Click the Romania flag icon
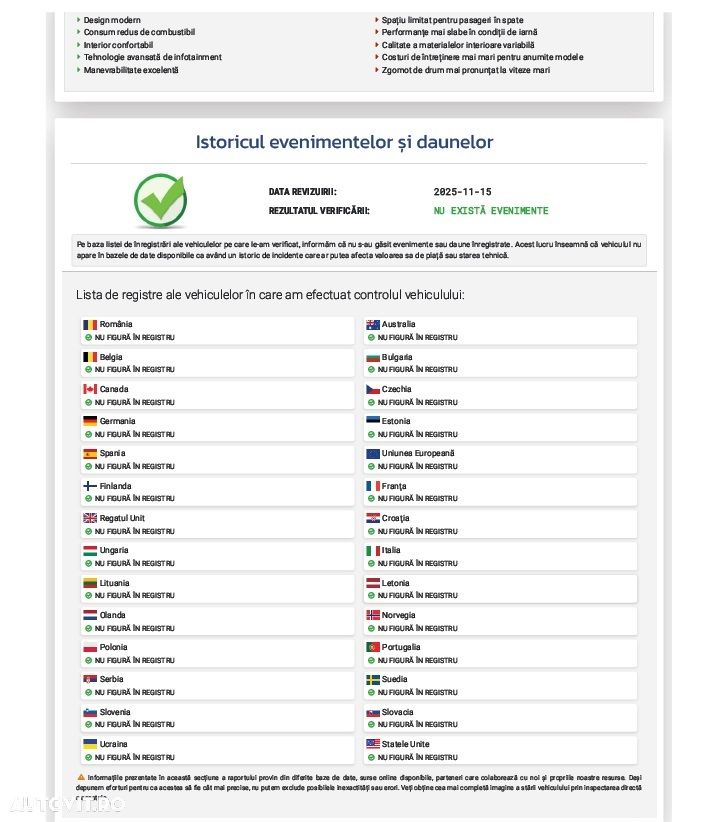Viewport: 722px width, 822px height. pos(90,325)
